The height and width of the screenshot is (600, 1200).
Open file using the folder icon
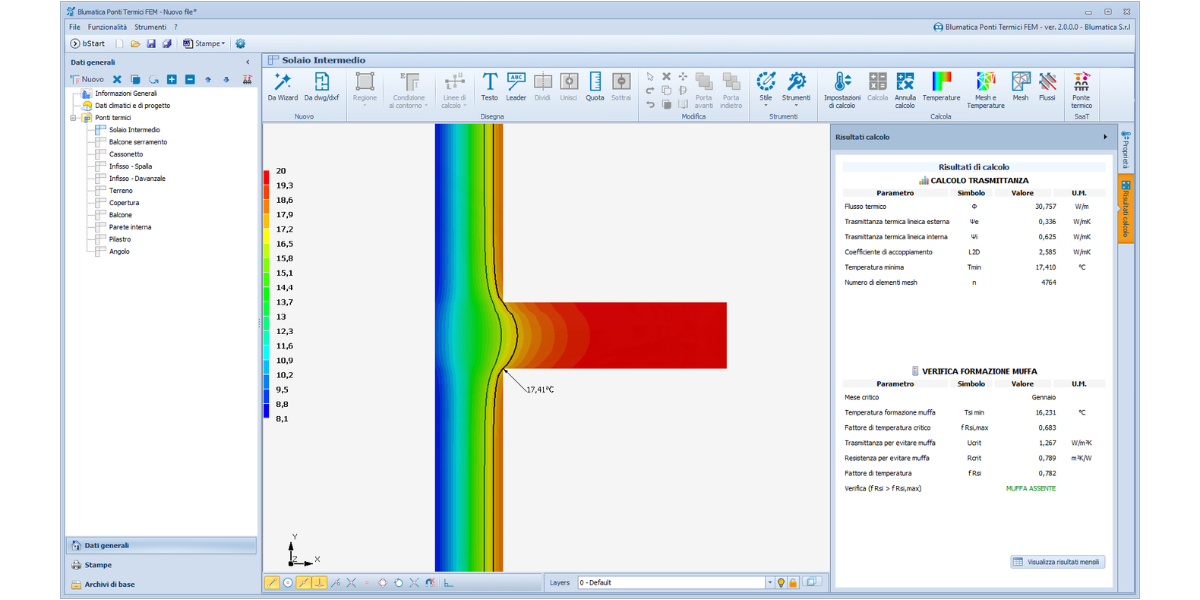[135, 44]
